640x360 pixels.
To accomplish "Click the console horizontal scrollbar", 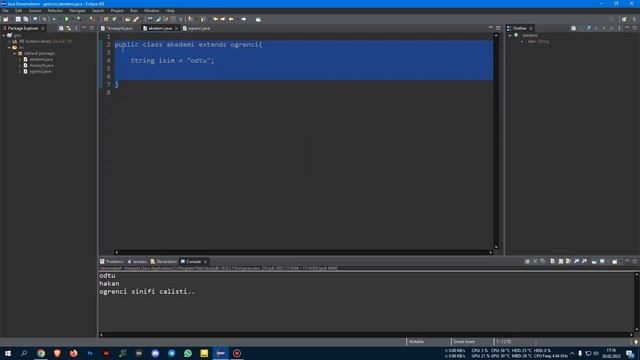I will click(x=366, y=335).
